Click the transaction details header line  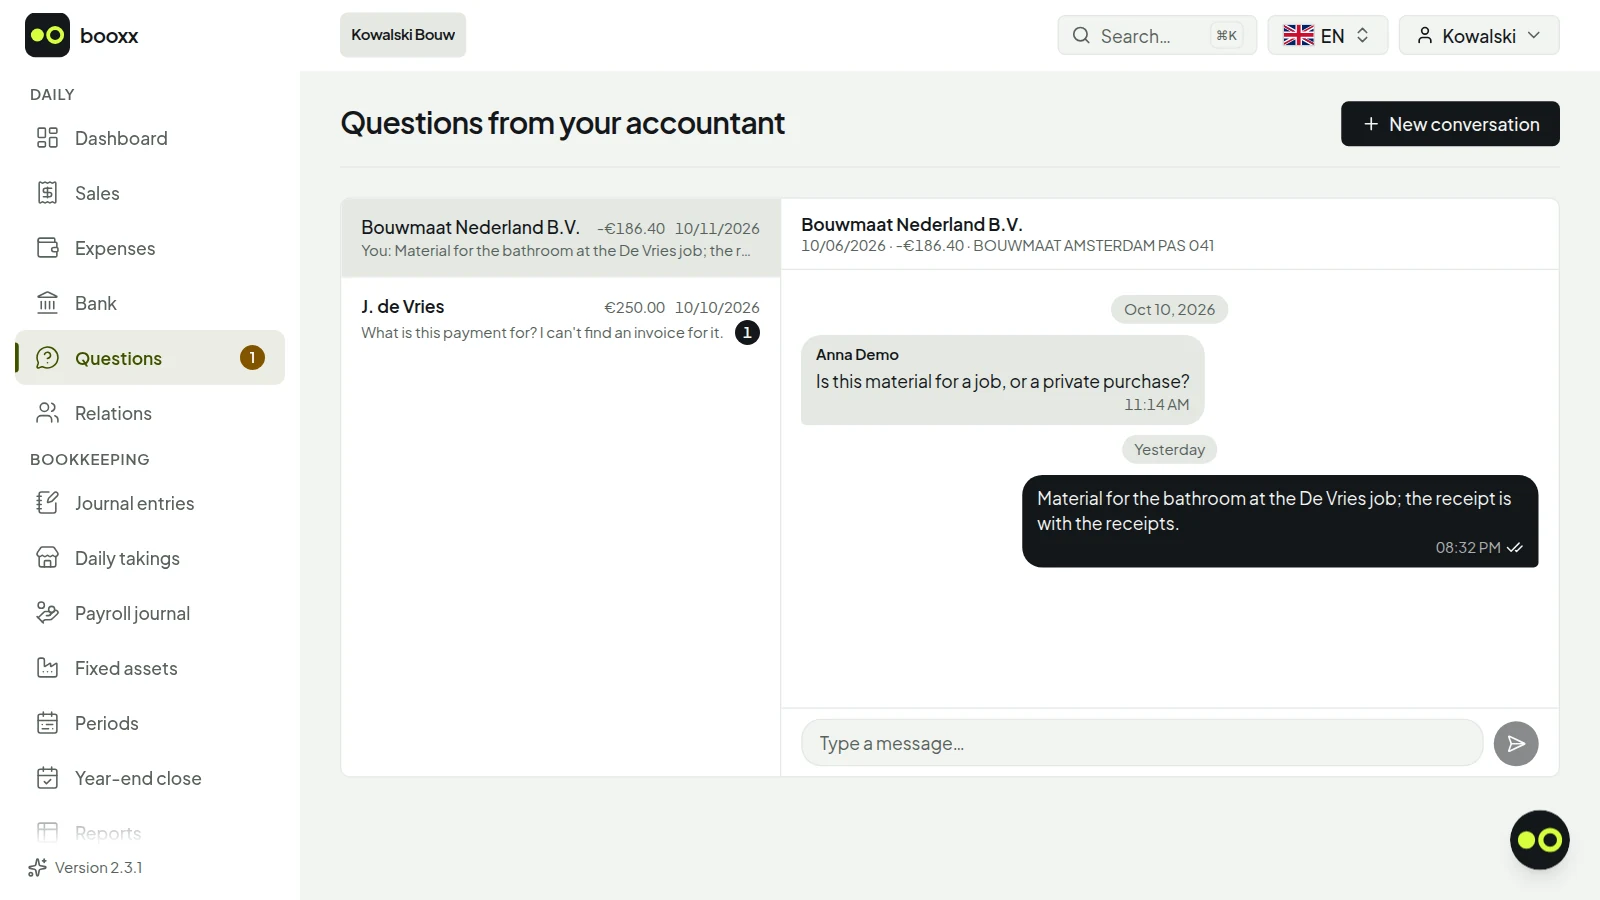tap(1007, 246)
